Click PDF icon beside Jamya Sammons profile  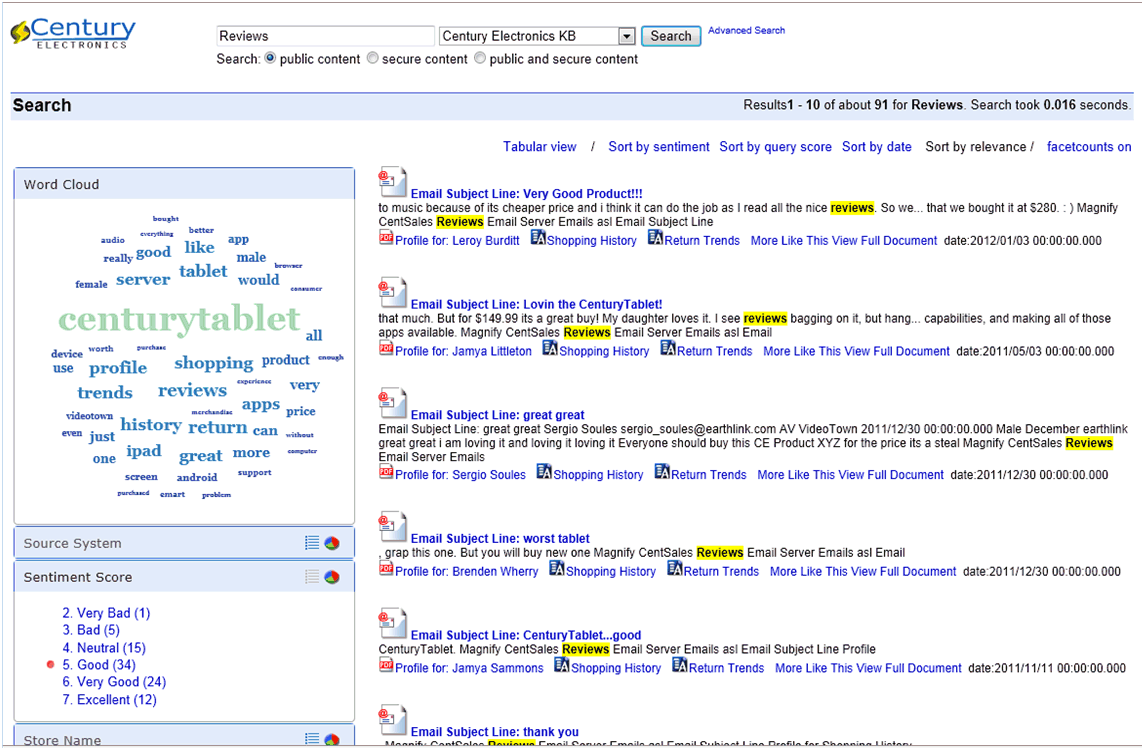coord(386,665)
